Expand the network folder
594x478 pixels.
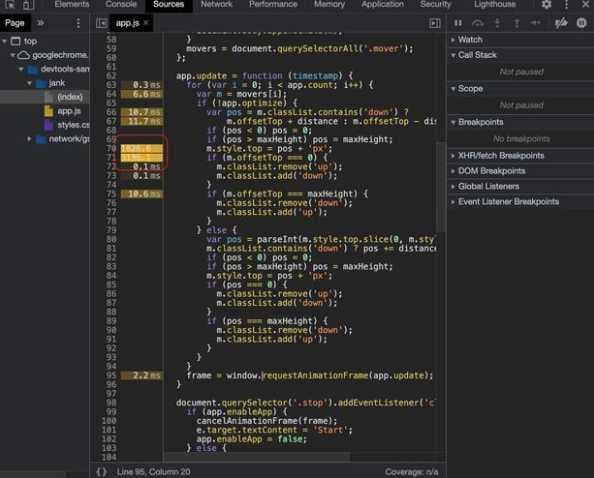[x=30, y=139]
